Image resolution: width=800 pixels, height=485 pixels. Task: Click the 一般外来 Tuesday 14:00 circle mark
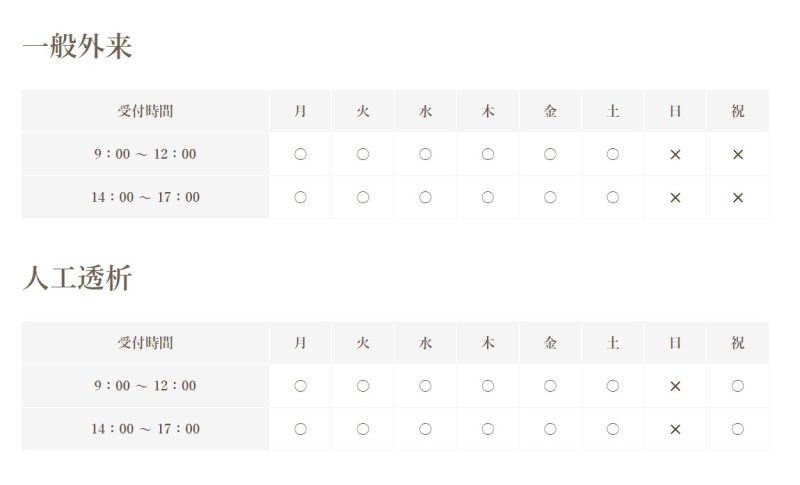(363, 198)
